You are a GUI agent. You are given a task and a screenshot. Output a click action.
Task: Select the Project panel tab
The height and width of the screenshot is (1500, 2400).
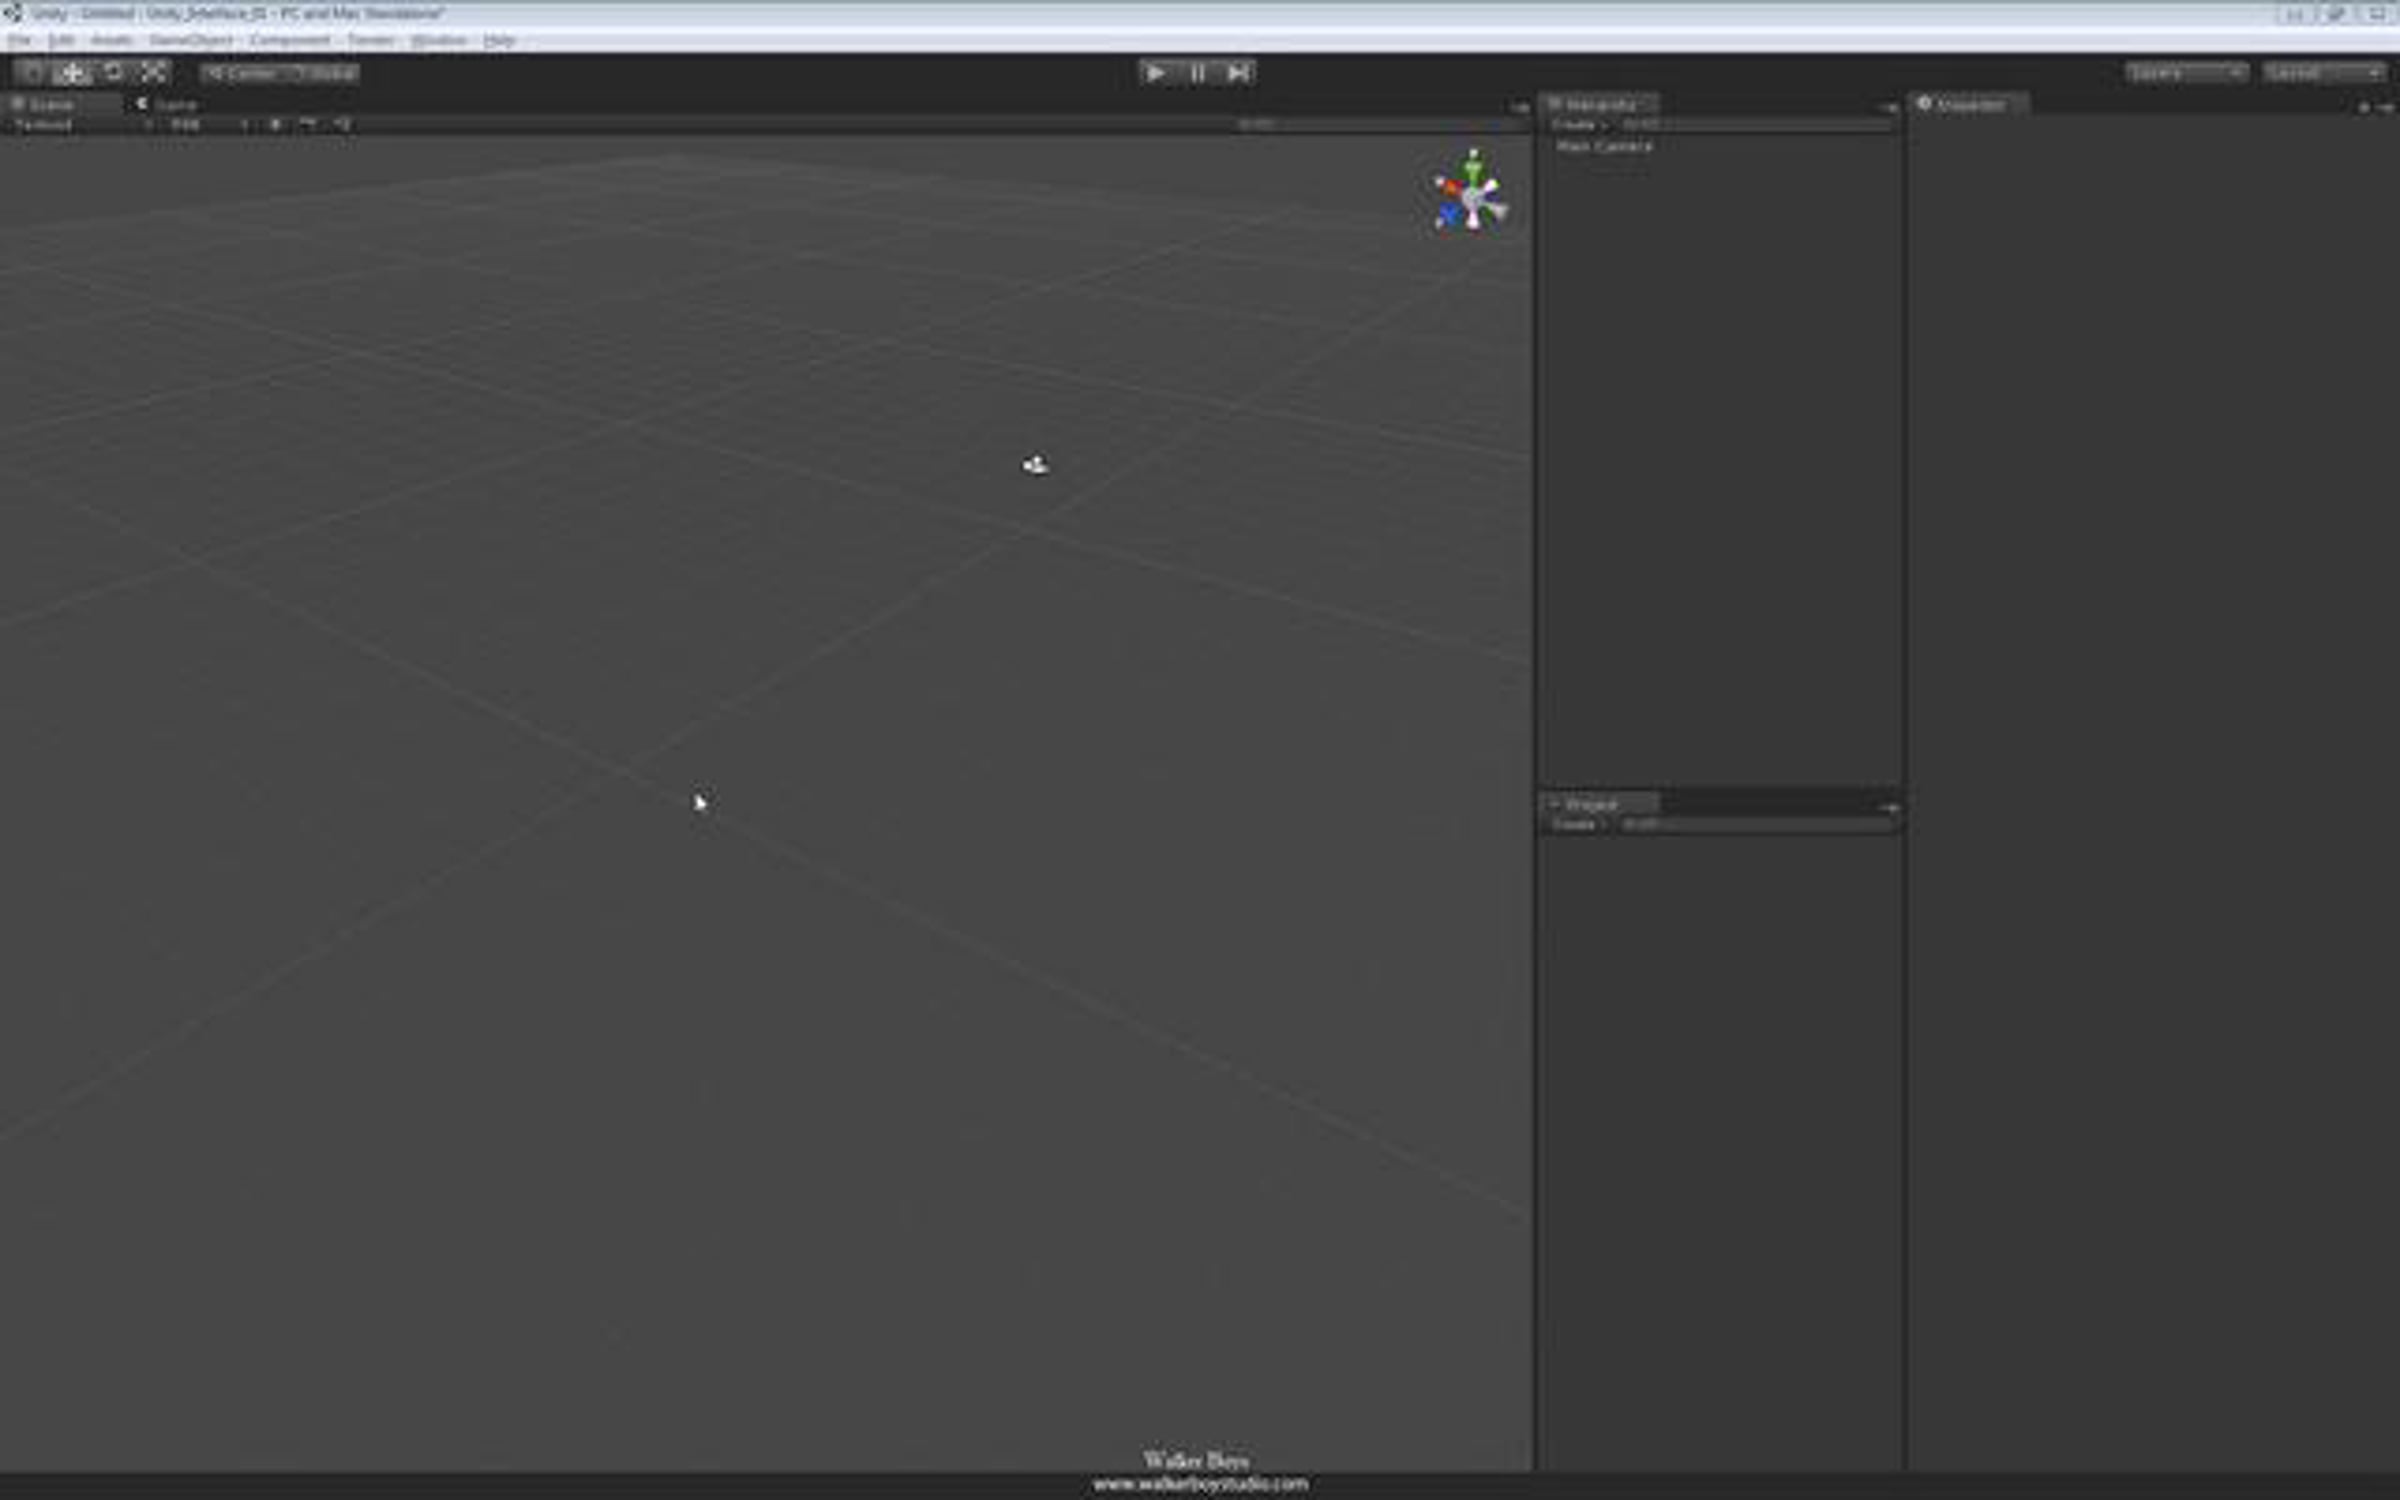click(x=1599, y=804)
